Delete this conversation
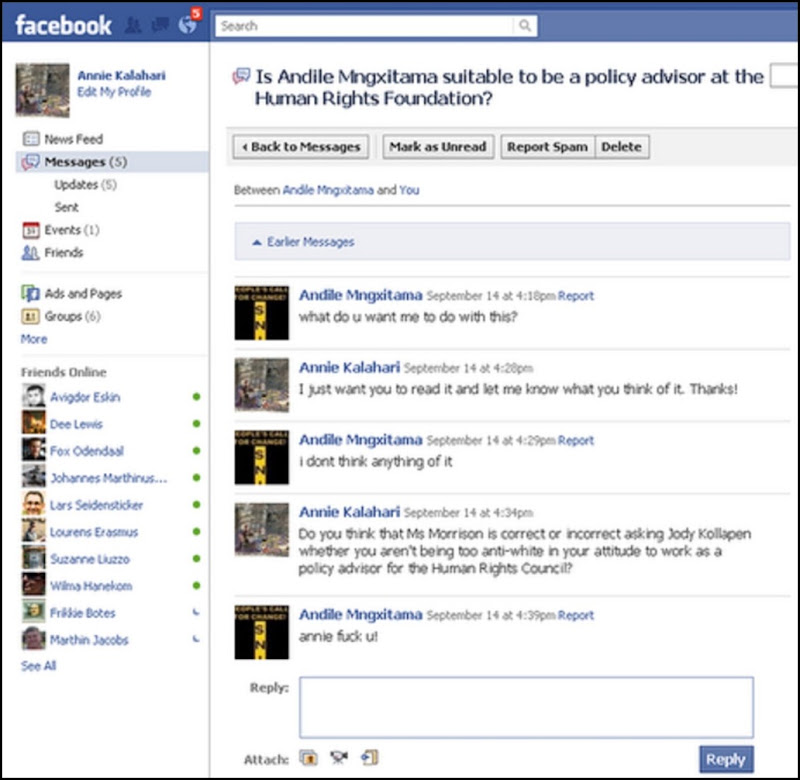This screenshot has width=800, height=780. tap(621, 147)
